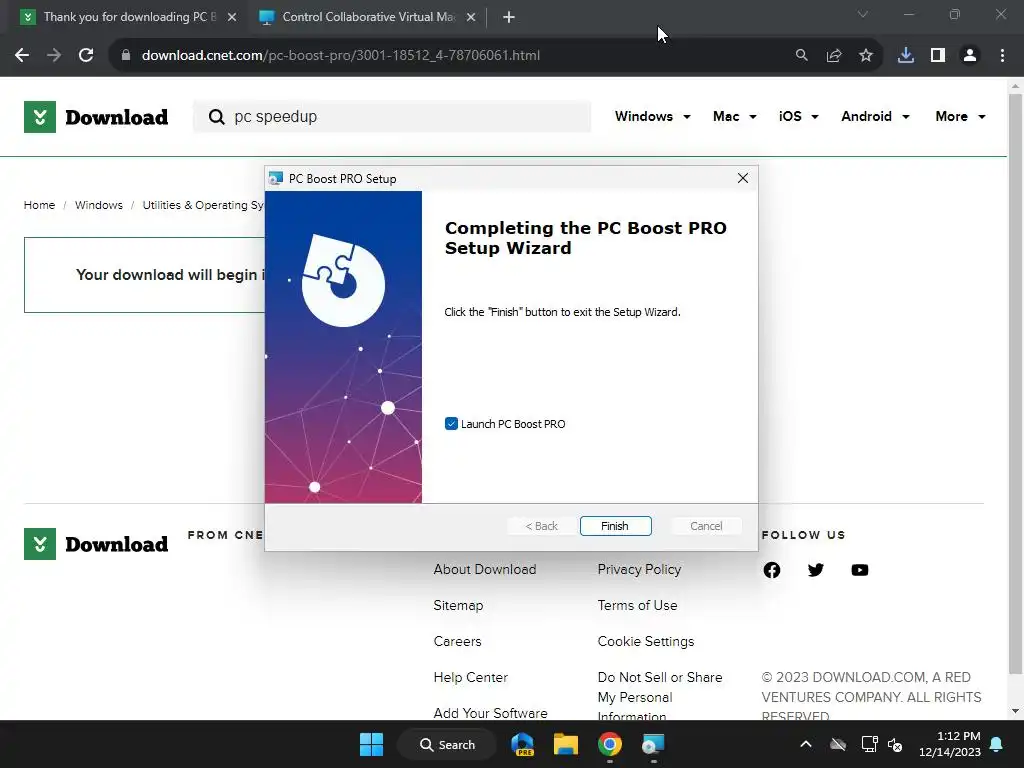Click the PC Boost PRO Setup title icon
This screenshot has width=1024, height=768.
click(276, 178)
